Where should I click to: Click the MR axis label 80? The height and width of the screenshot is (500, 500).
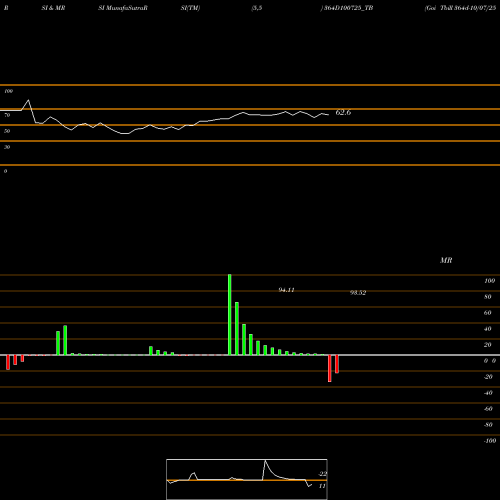(x=488, y=297)
